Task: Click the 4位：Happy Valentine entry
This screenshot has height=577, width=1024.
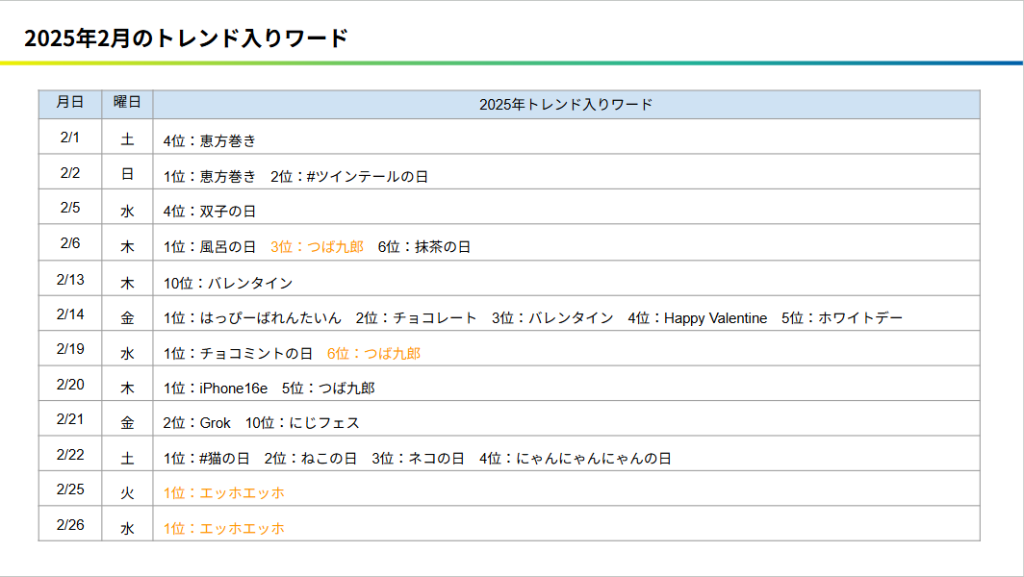Action: click(x=697, y=318)
